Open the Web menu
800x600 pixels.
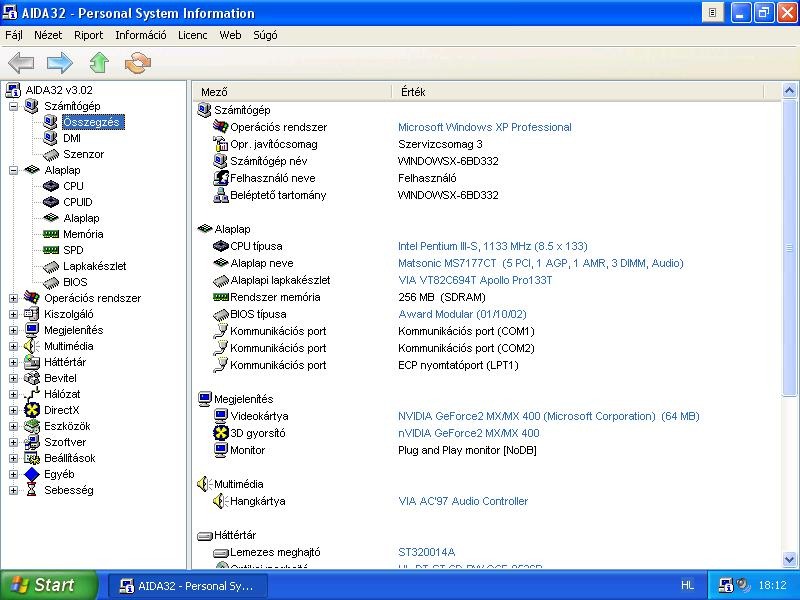click(230, 35)
